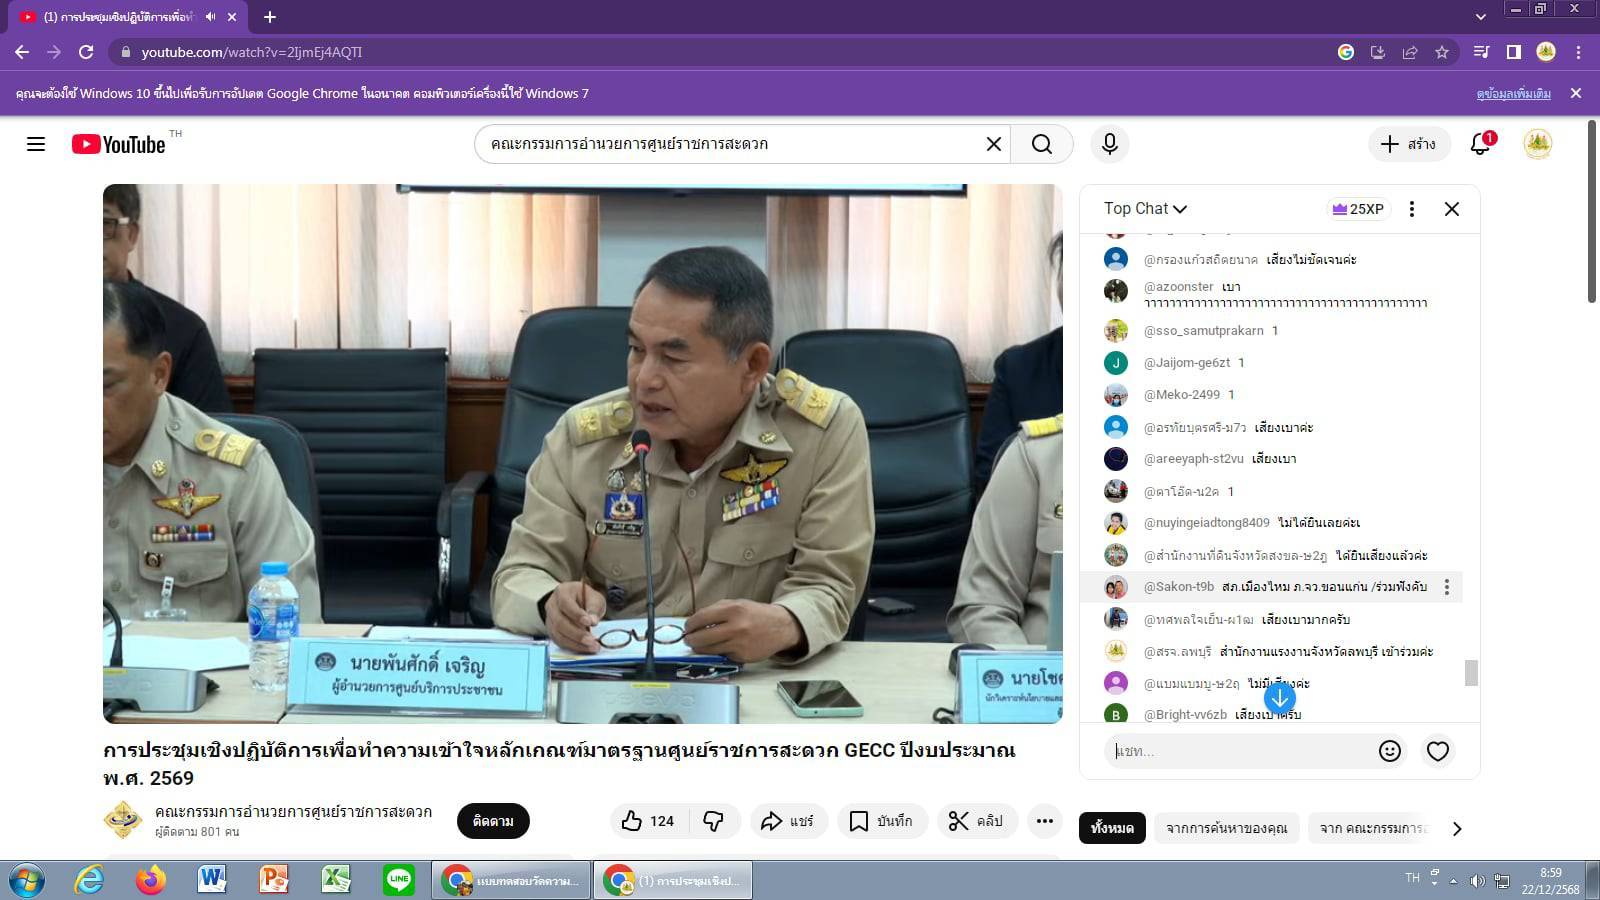Open more actions ellipsis below video
Screen dimensions: 1600x900
pos(1044,821)
